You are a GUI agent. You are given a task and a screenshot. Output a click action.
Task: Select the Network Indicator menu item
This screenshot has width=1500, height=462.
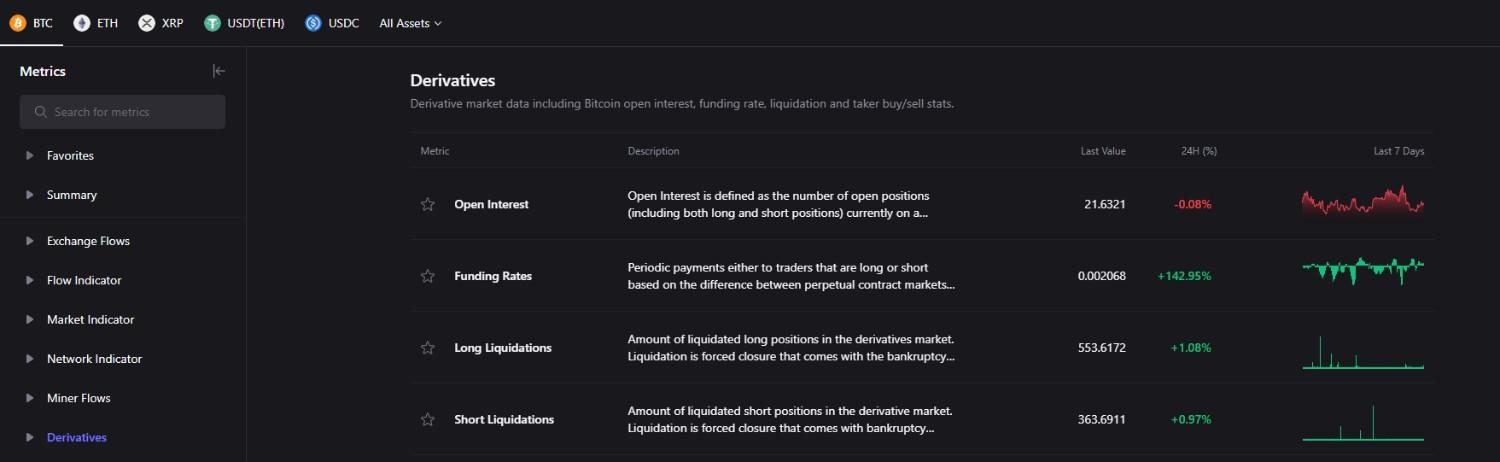tap(94, 359)
